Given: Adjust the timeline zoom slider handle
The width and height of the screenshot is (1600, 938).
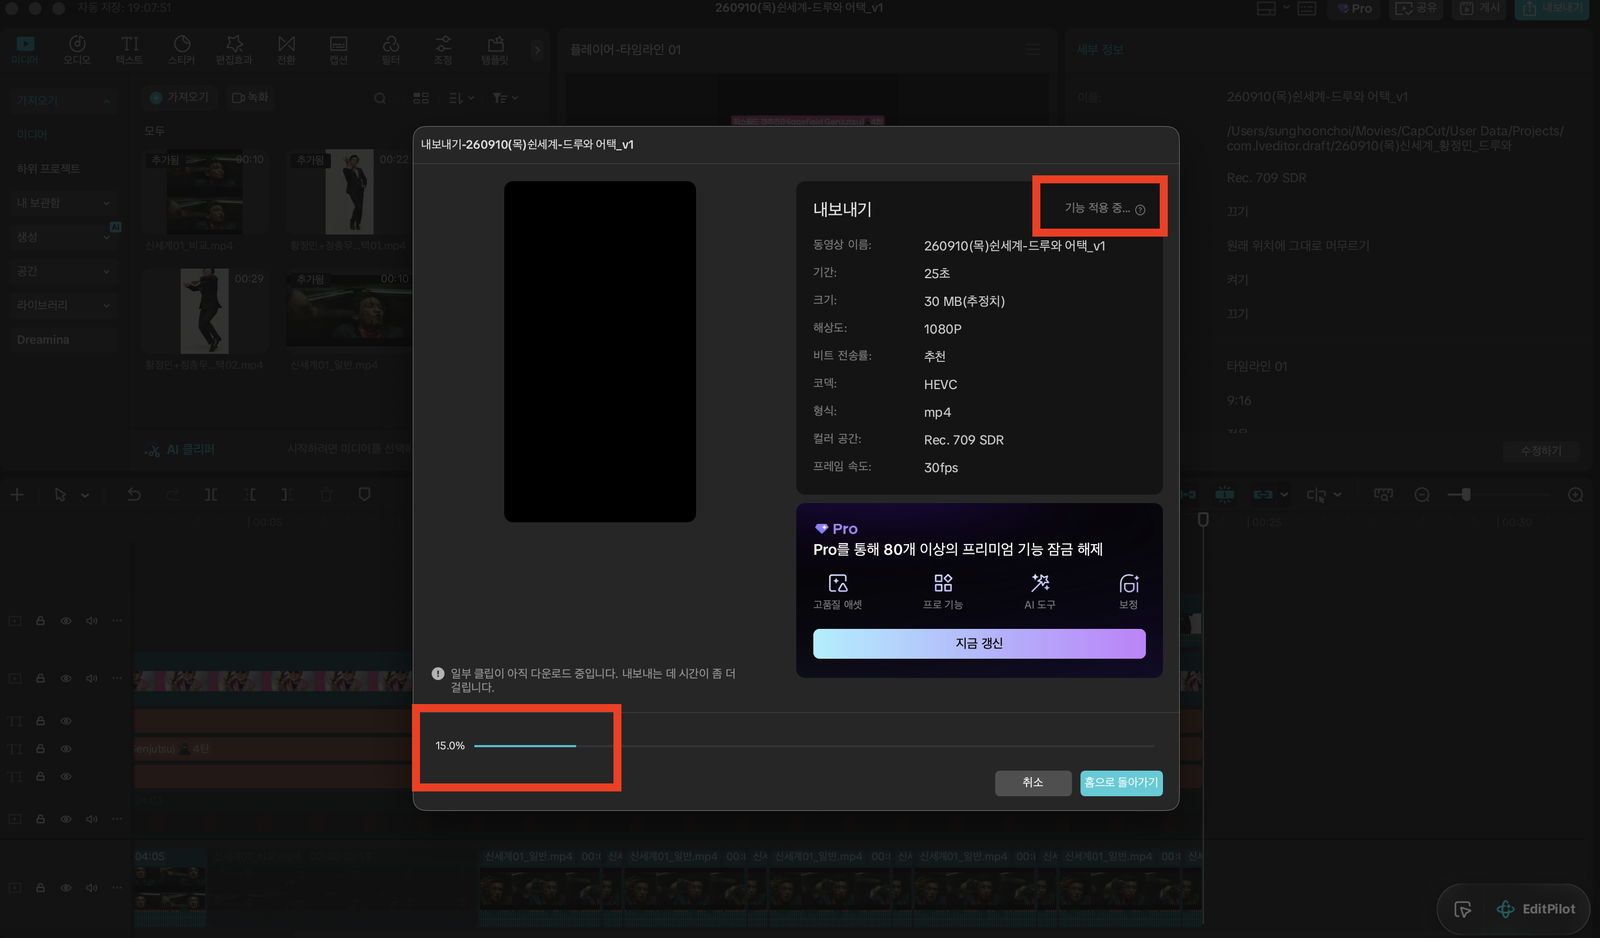Looking at the screenshot, I should [1466, 495].
